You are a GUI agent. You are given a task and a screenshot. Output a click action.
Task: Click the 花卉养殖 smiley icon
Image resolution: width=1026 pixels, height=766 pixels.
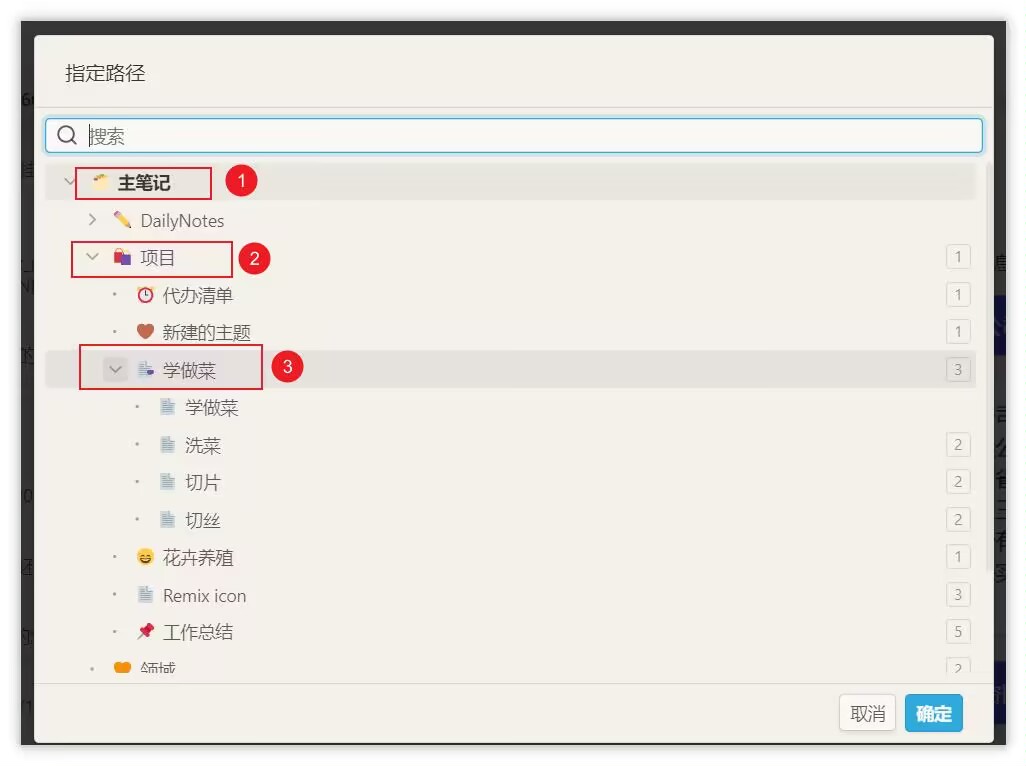click(145, 557)
